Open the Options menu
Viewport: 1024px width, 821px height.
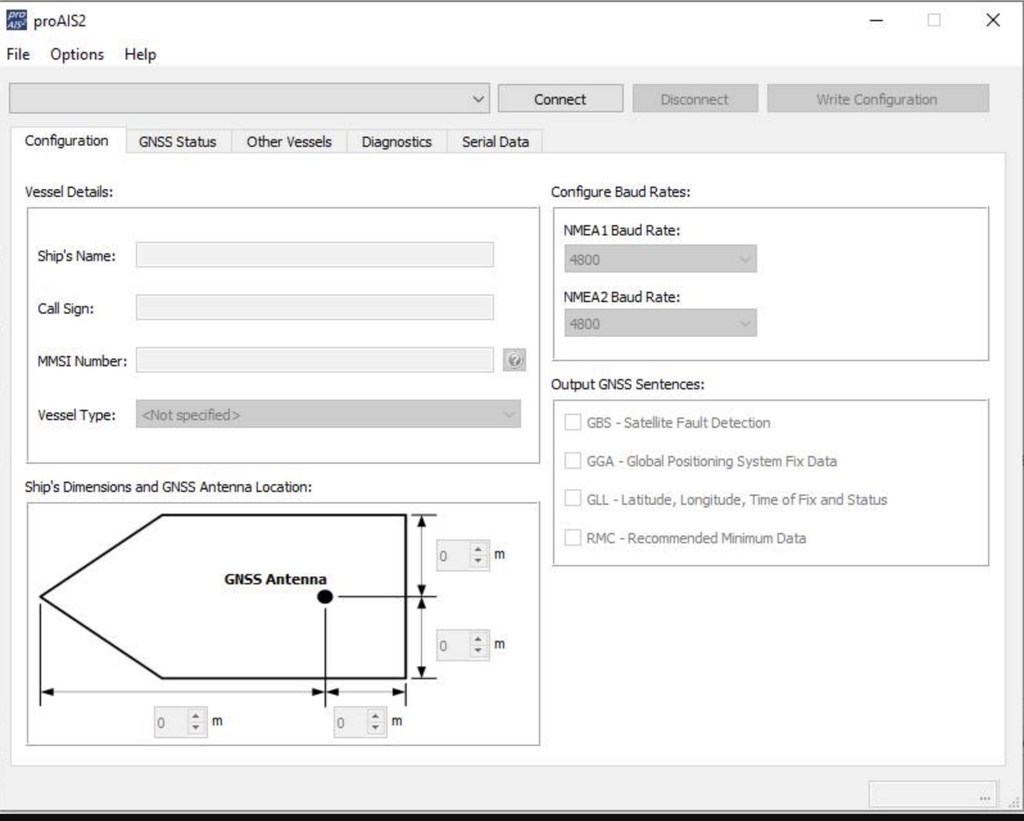tap(77, 54)
